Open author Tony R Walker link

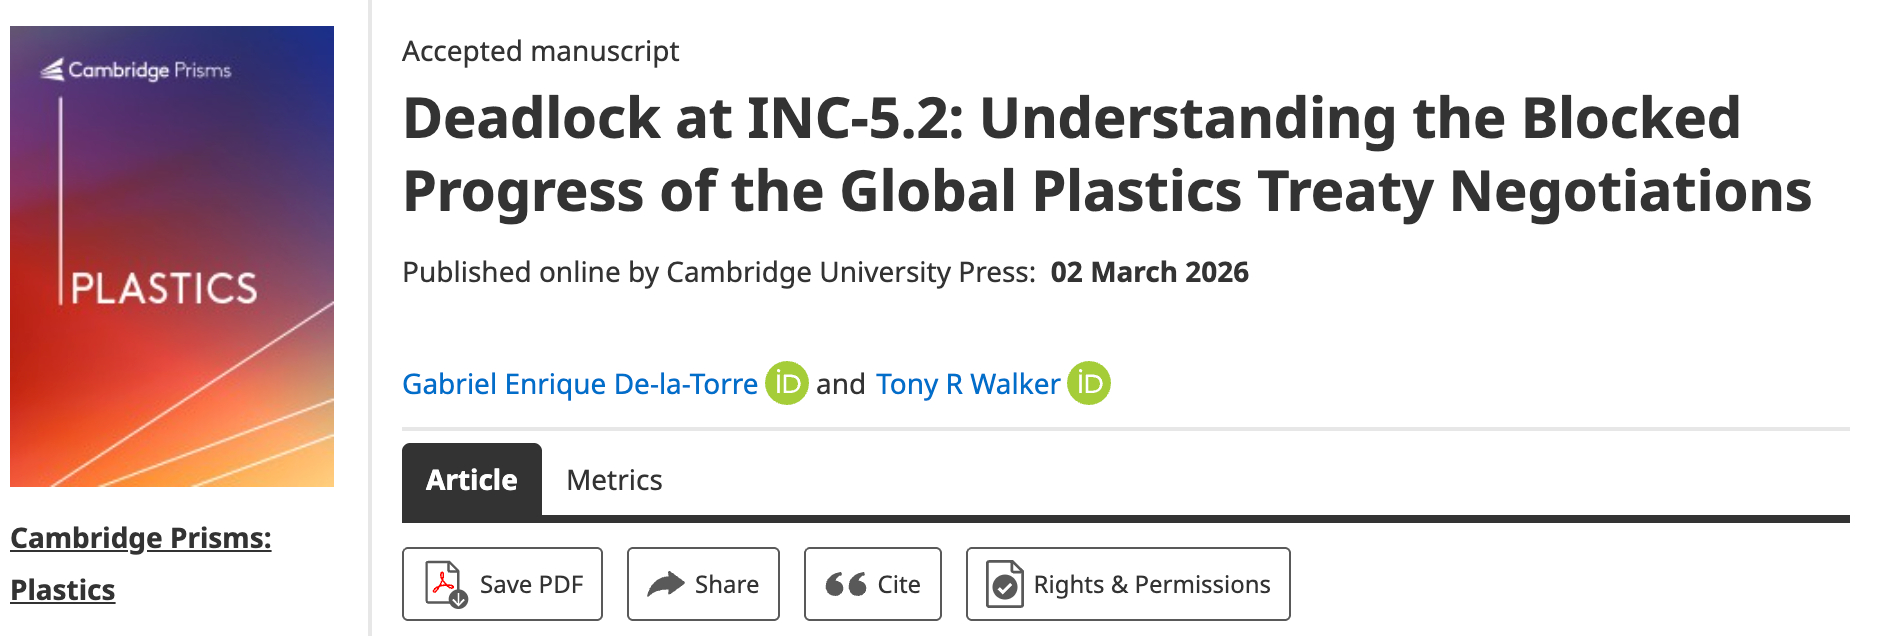click(x=967, y=384)
